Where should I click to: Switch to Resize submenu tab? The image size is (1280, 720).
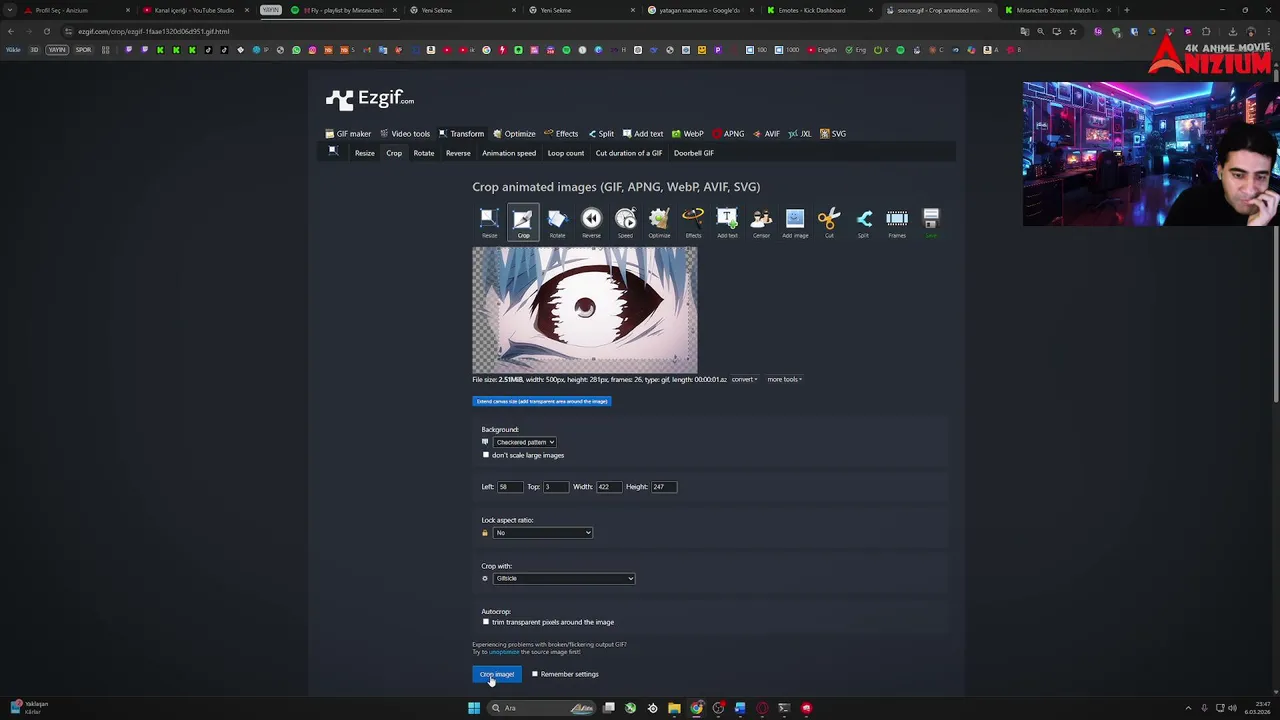click(x=364, y=153)
